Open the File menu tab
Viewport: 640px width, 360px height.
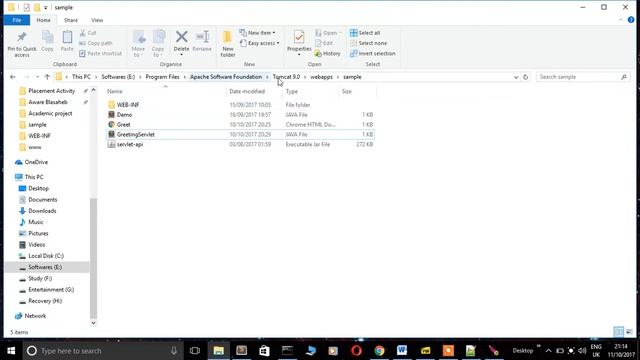[17, 20]
